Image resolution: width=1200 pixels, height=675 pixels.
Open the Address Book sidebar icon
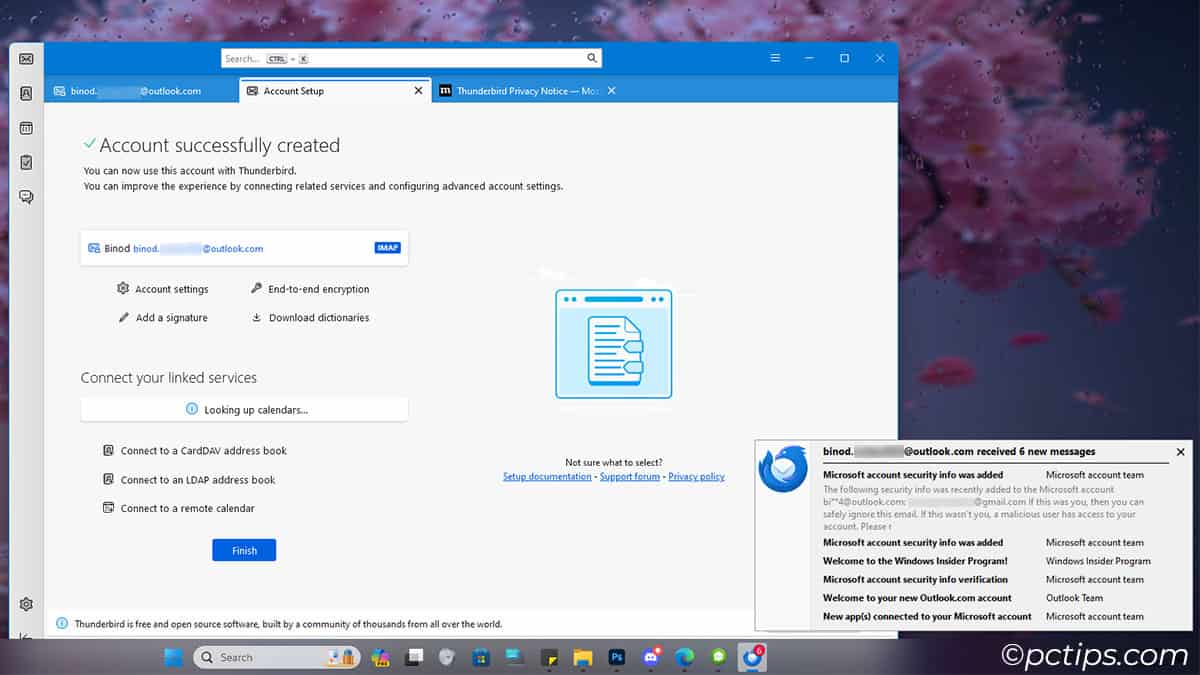click(x=26, y=93)
